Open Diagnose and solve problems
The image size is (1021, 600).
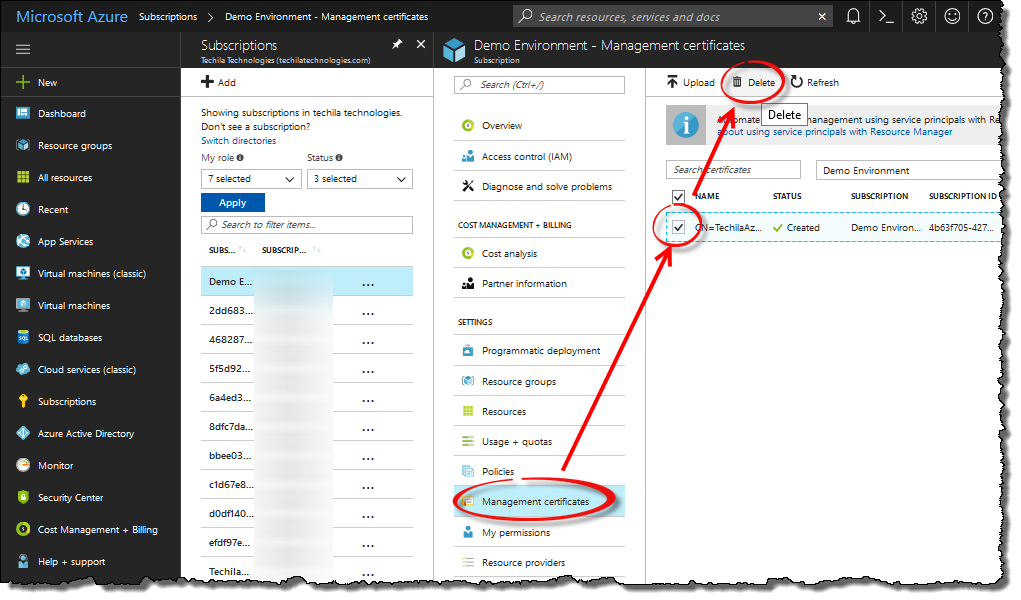(x=539, y=186)
